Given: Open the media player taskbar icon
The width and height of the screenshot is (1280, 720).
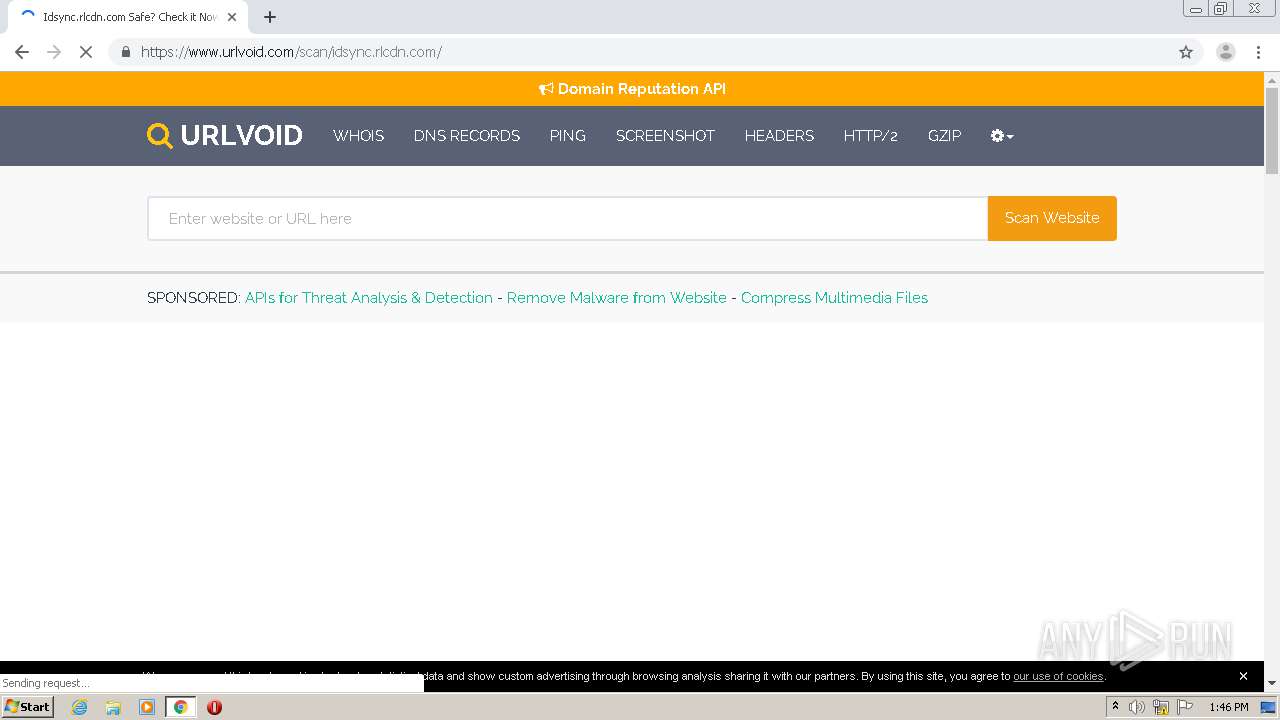Looking at the screenshot, I should 147,707.
